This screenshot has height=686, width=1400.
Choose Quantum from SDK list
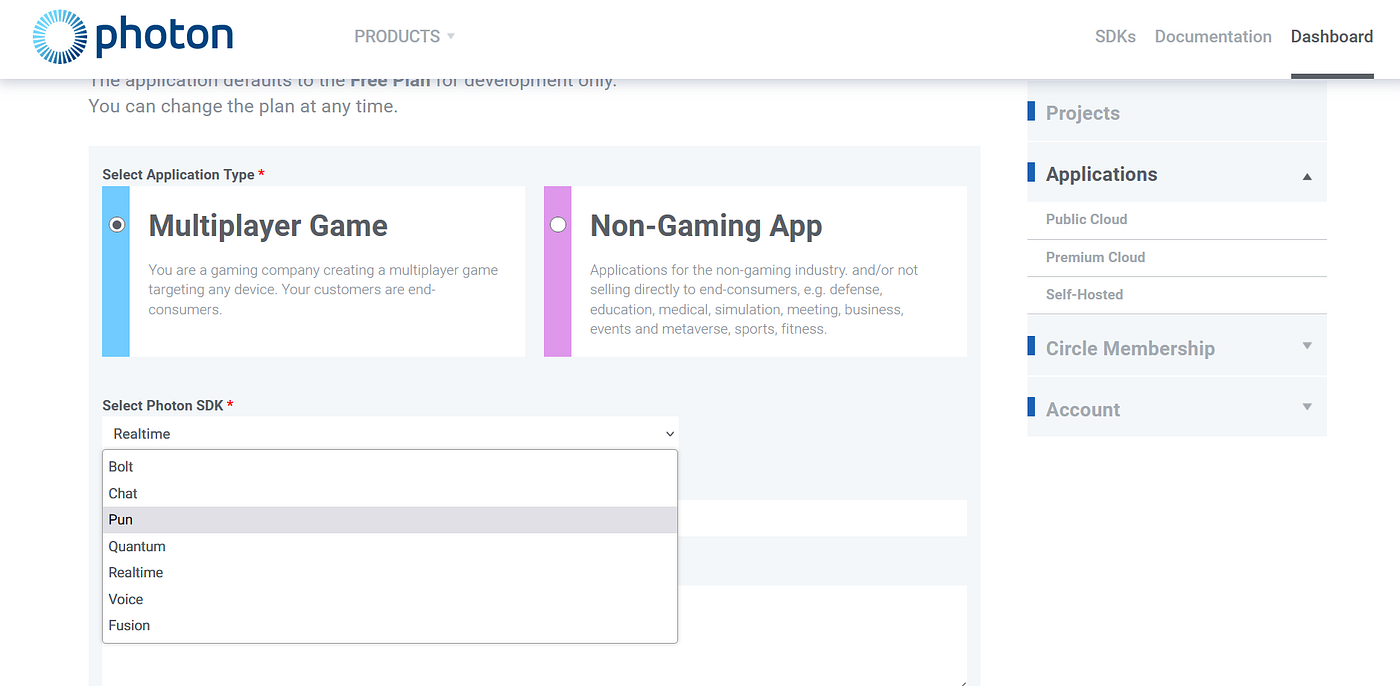[390, 546]
